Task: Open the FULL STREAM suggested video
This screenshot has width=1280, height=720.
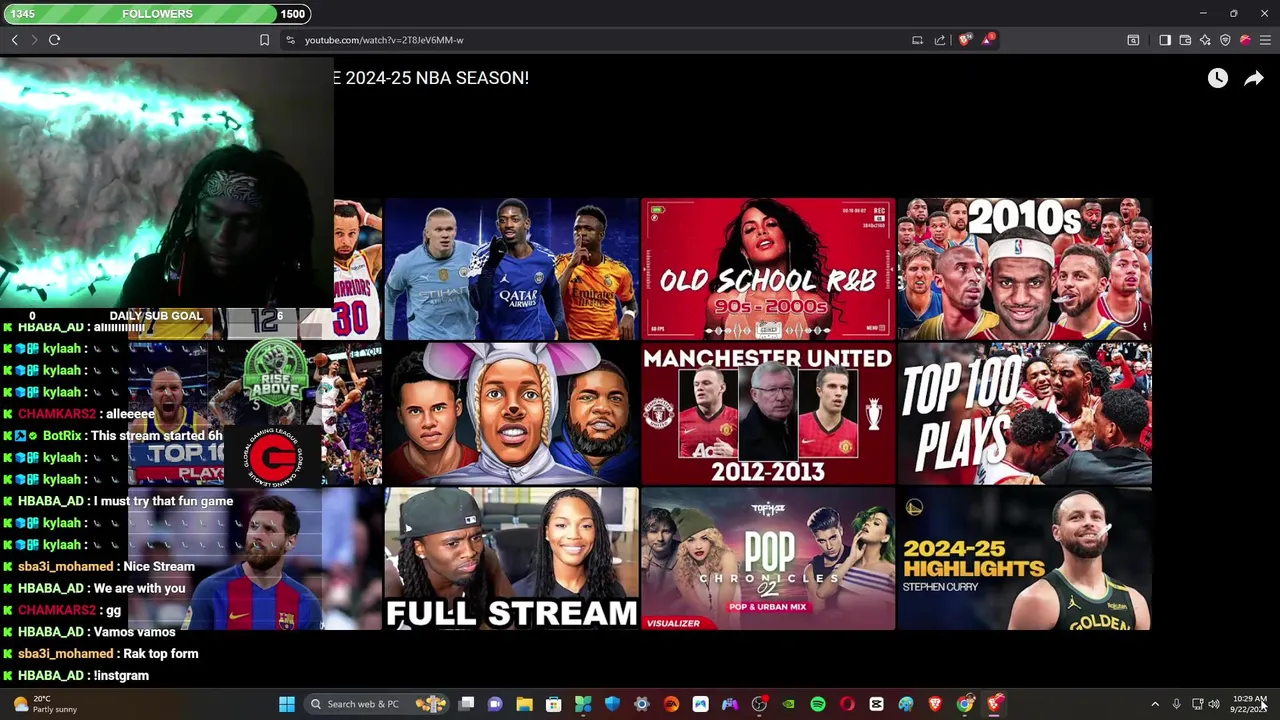Action: (x=511, y=559)
